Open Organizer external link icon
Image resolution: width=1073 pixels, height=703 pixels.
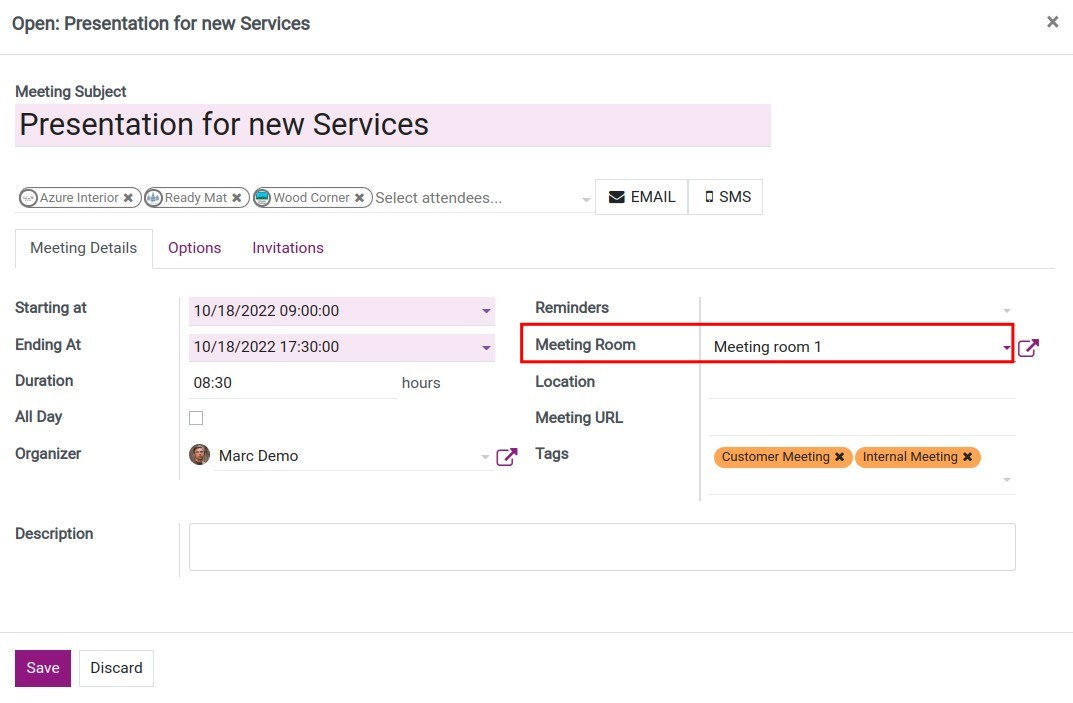(507, 457)
